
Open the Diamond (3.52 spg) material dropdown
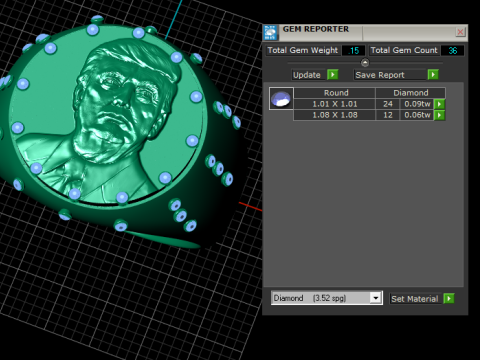[376, 298]
